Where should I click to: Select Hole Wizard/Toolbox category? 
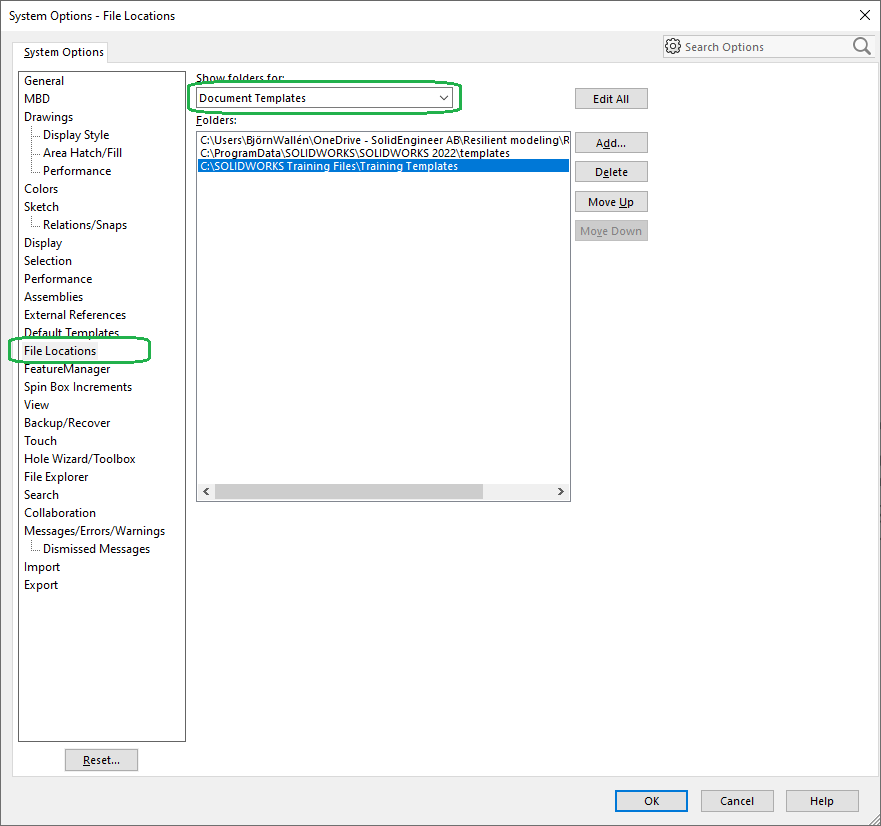[x=79, y=459]
